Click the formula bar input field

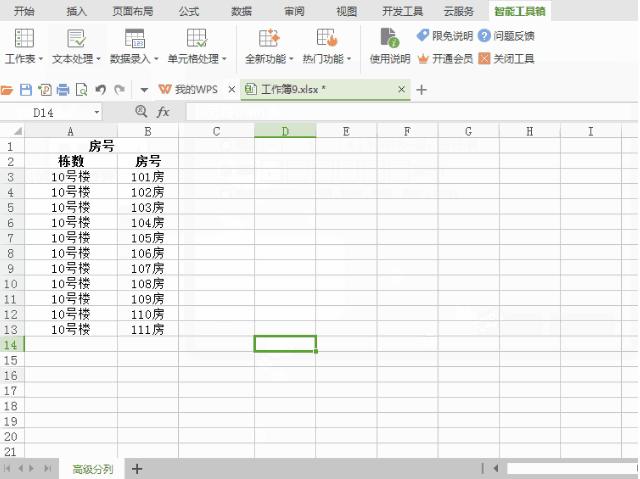[x=412, y=112]
